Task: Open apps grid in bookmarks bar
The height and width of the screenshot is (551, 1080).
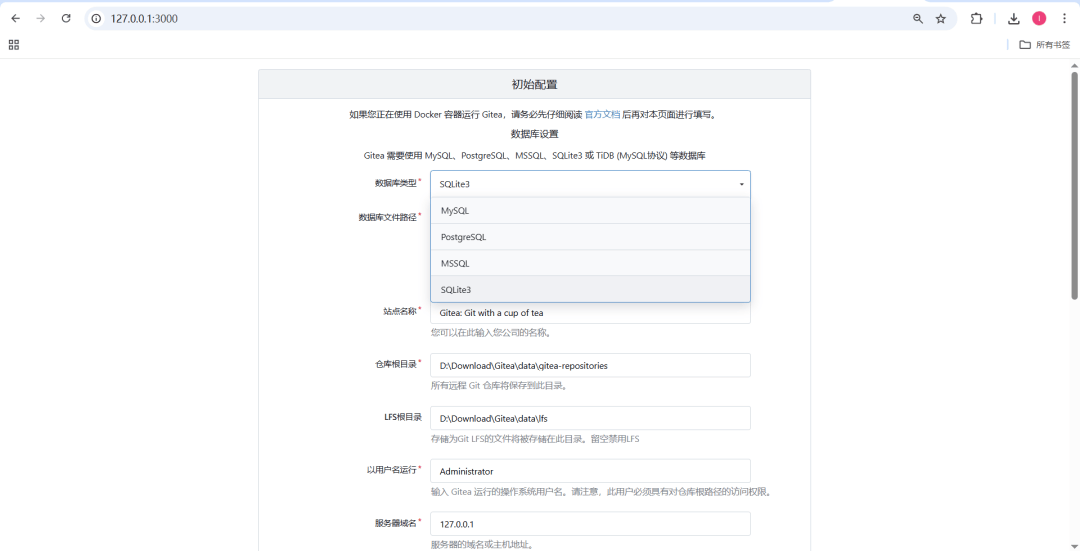Action: click(14, 45)
